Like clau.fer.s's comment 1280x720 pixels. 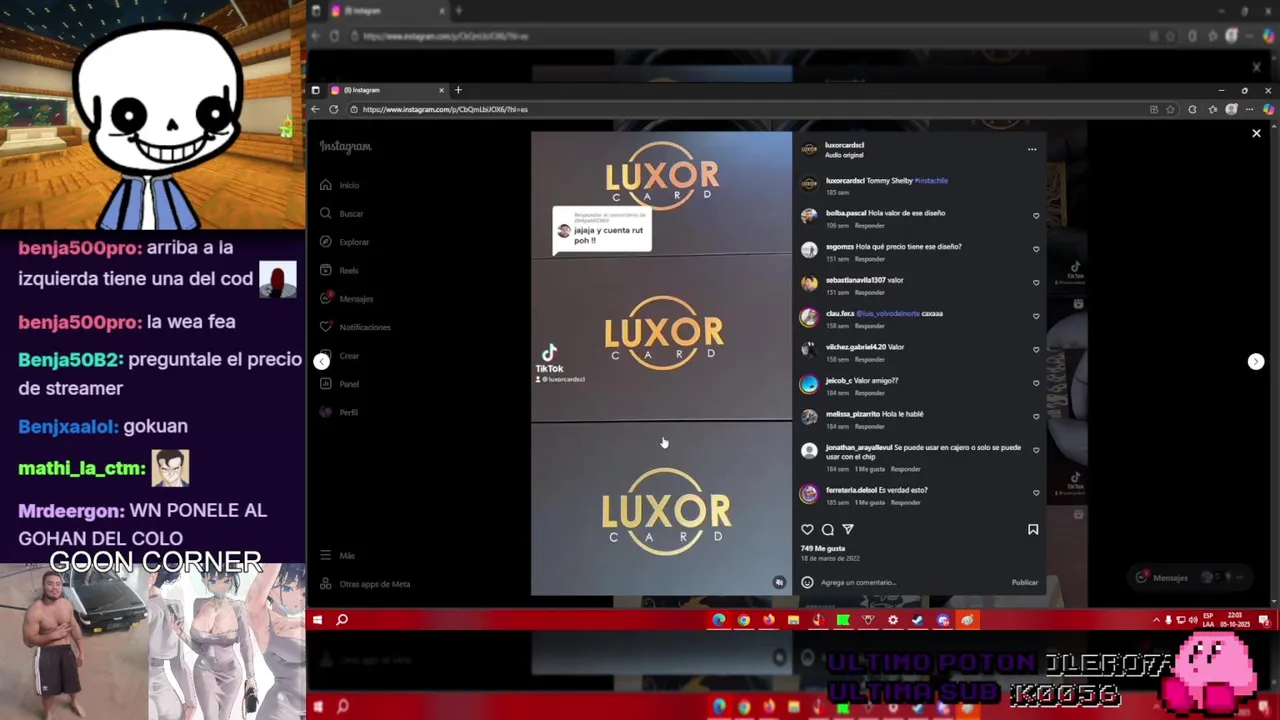coord(1036,316)
